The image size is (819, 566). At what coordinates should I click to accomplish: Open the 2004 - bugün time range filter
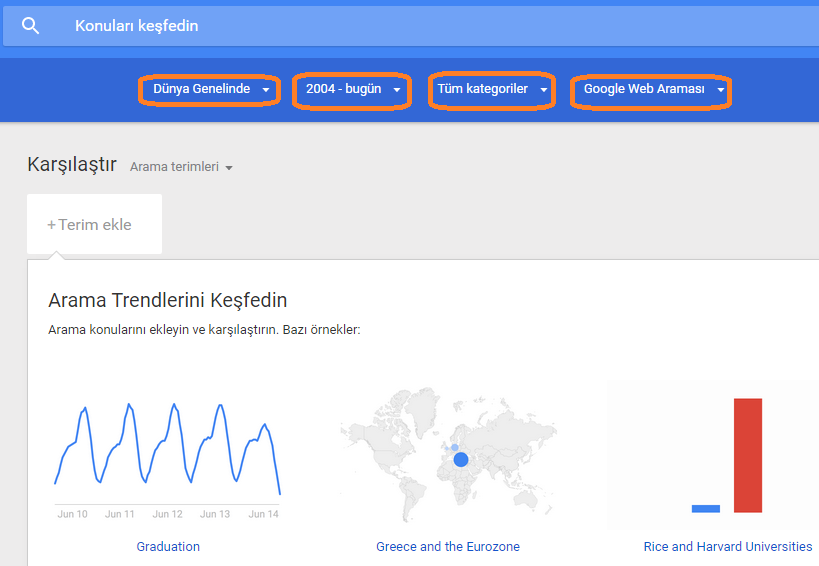coord(352,90)
